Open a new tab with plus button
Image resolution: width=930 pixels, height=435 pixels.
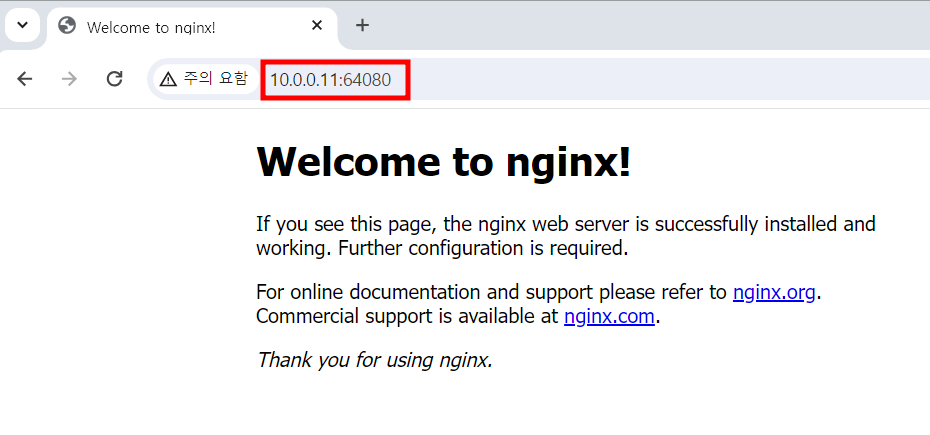[362, 25]
